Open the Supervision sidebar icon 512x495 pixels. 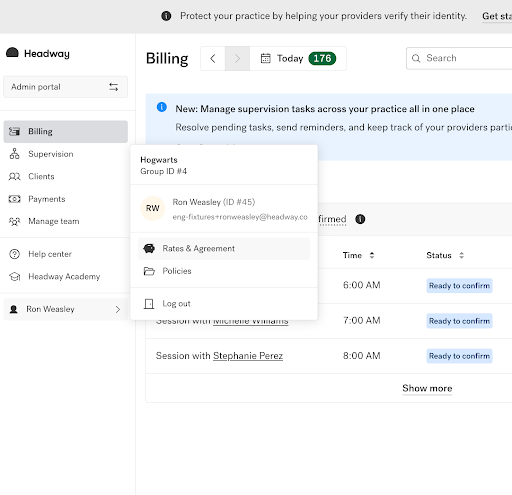click(x=14, y=154)
